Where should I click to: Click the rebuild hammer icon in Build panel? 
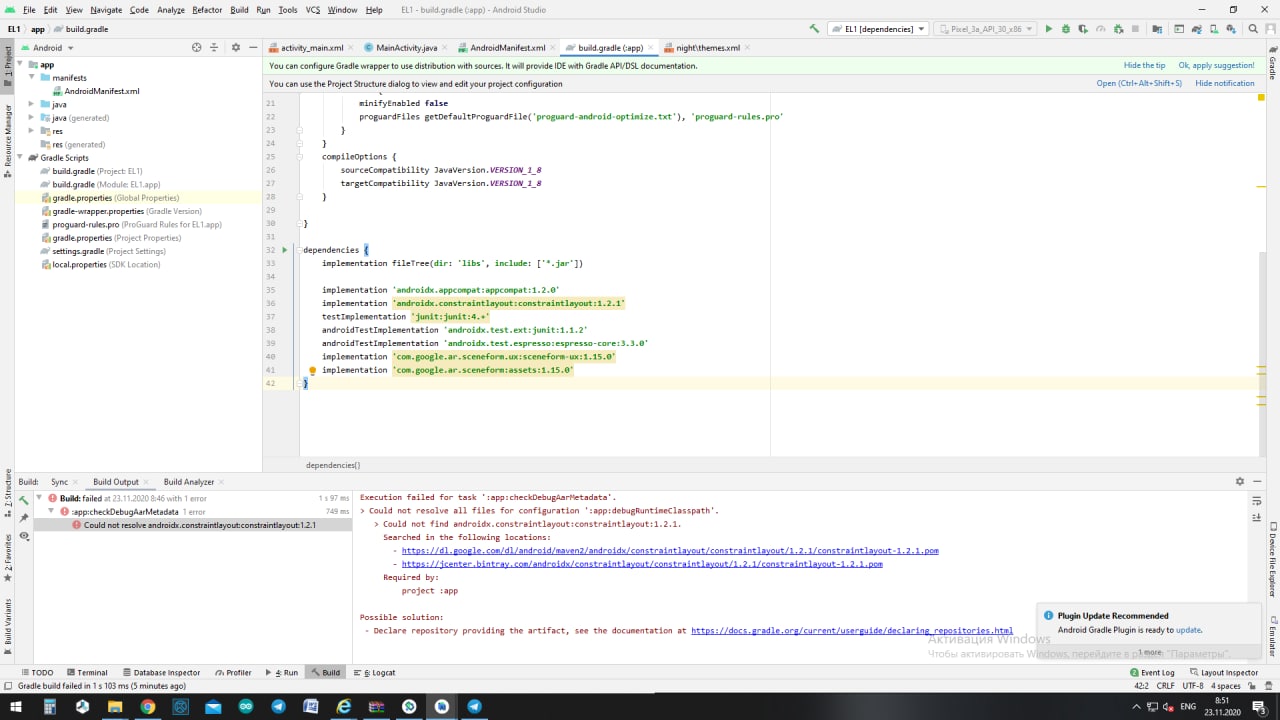point(24,499)
